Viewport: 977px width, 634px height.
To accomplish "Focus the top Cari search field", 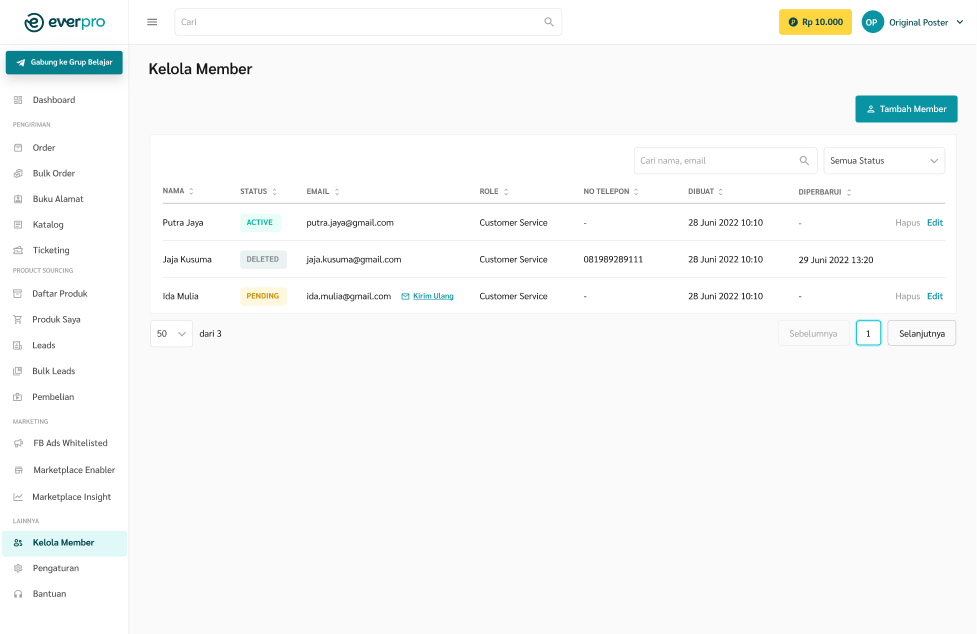I will click(x=368, y=22).
